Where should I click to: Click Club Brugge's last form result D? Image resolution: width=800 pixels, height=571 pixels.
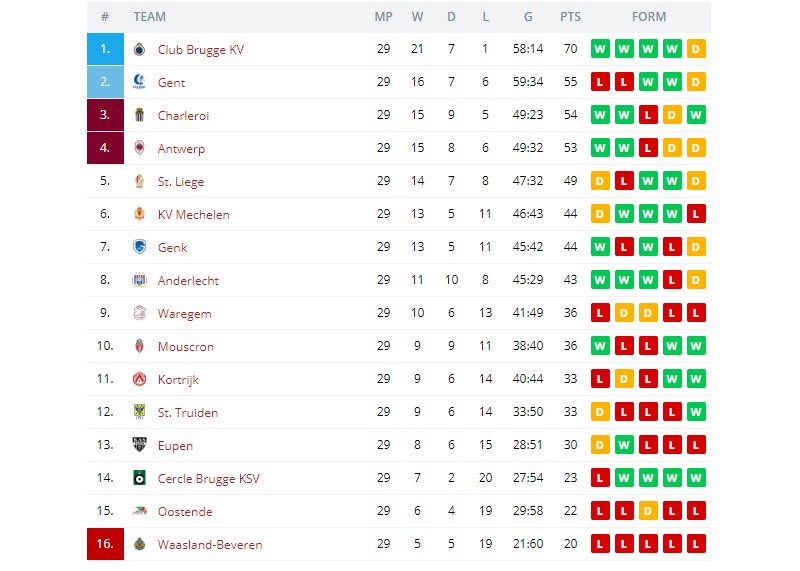click(x=696, y=49)
